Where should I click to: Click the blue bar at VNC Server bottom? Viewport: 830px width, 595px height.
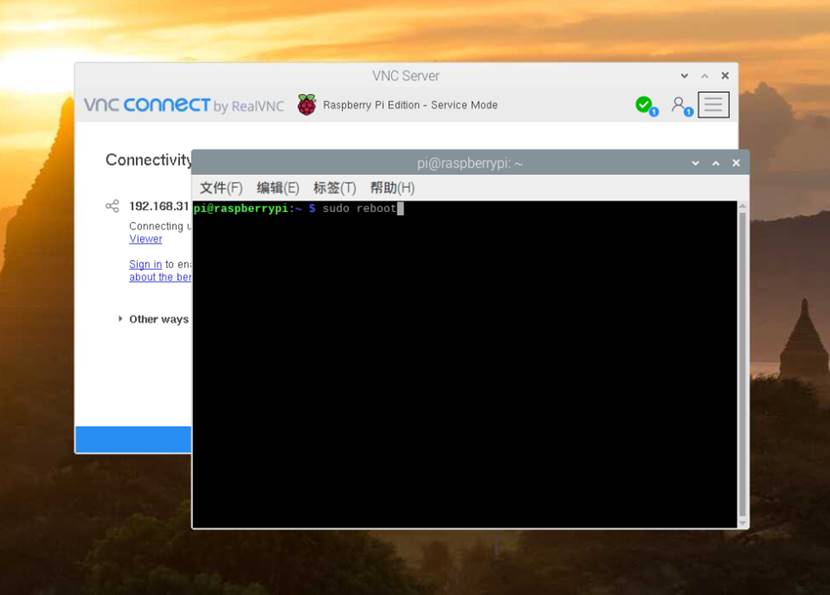(133, 439)
